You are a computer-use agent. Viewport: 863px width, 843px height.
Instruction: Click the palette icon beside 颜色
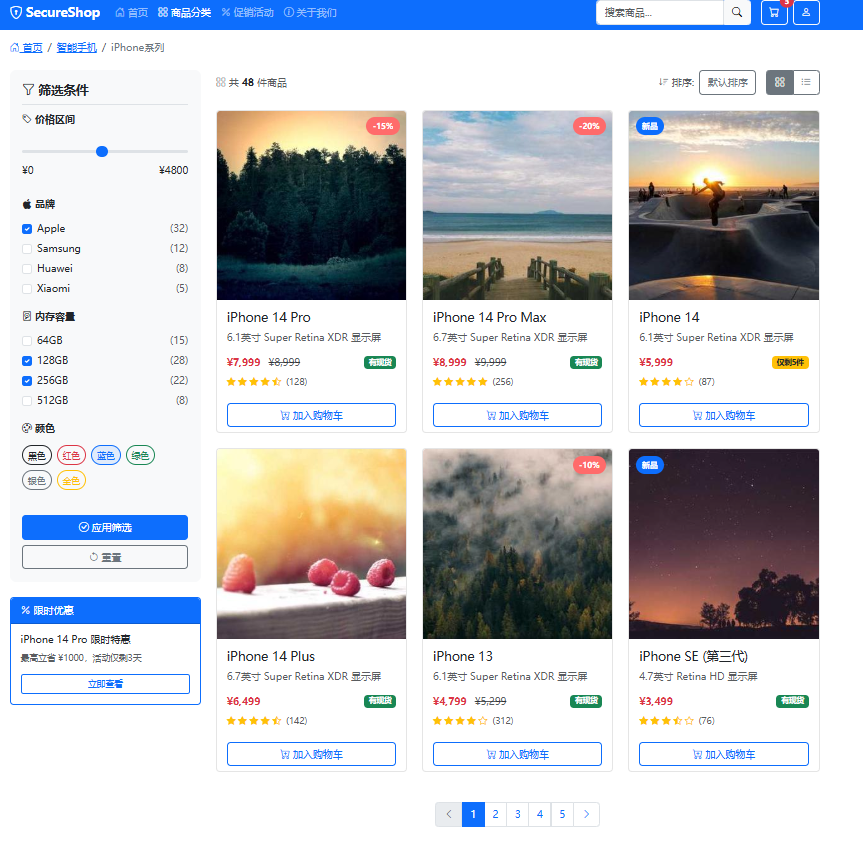26,428
